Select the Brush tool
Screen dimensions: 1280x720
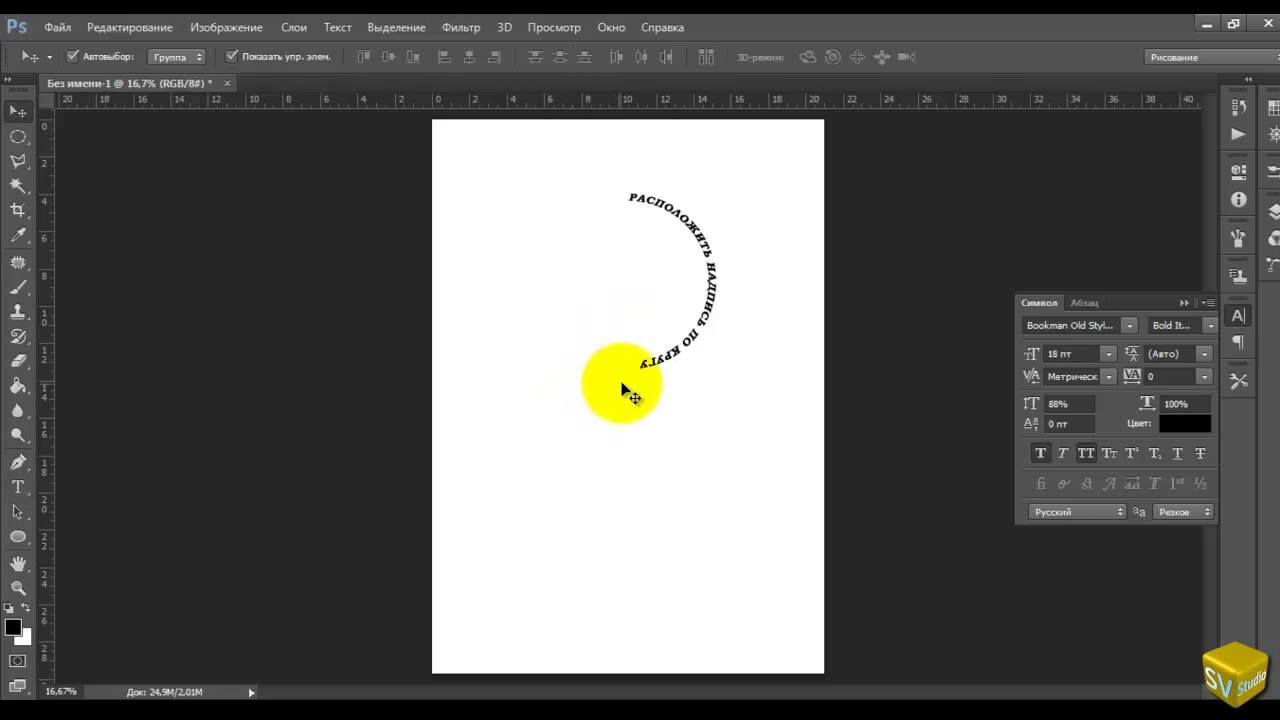tap(18, 287)
